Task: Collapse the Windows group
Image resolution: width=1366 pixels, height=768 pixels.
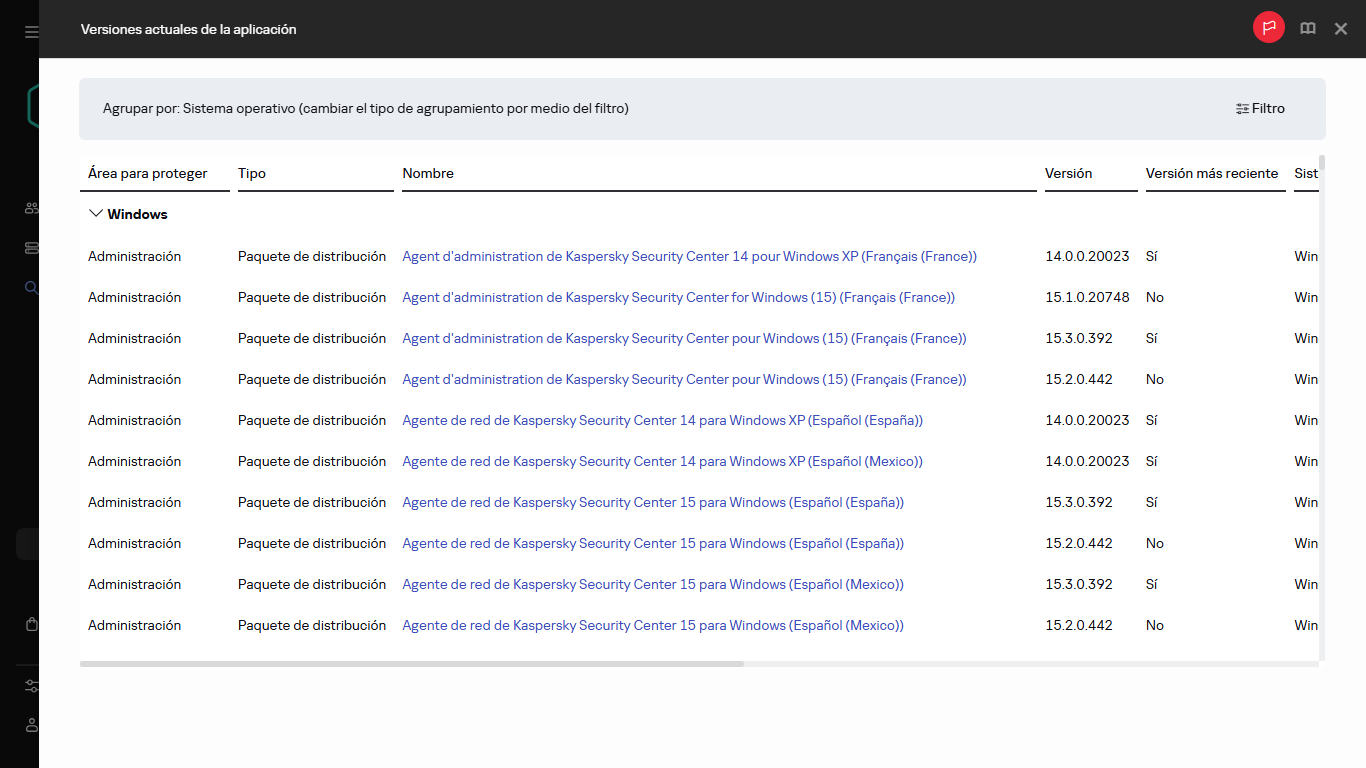Action: [96, 213]
